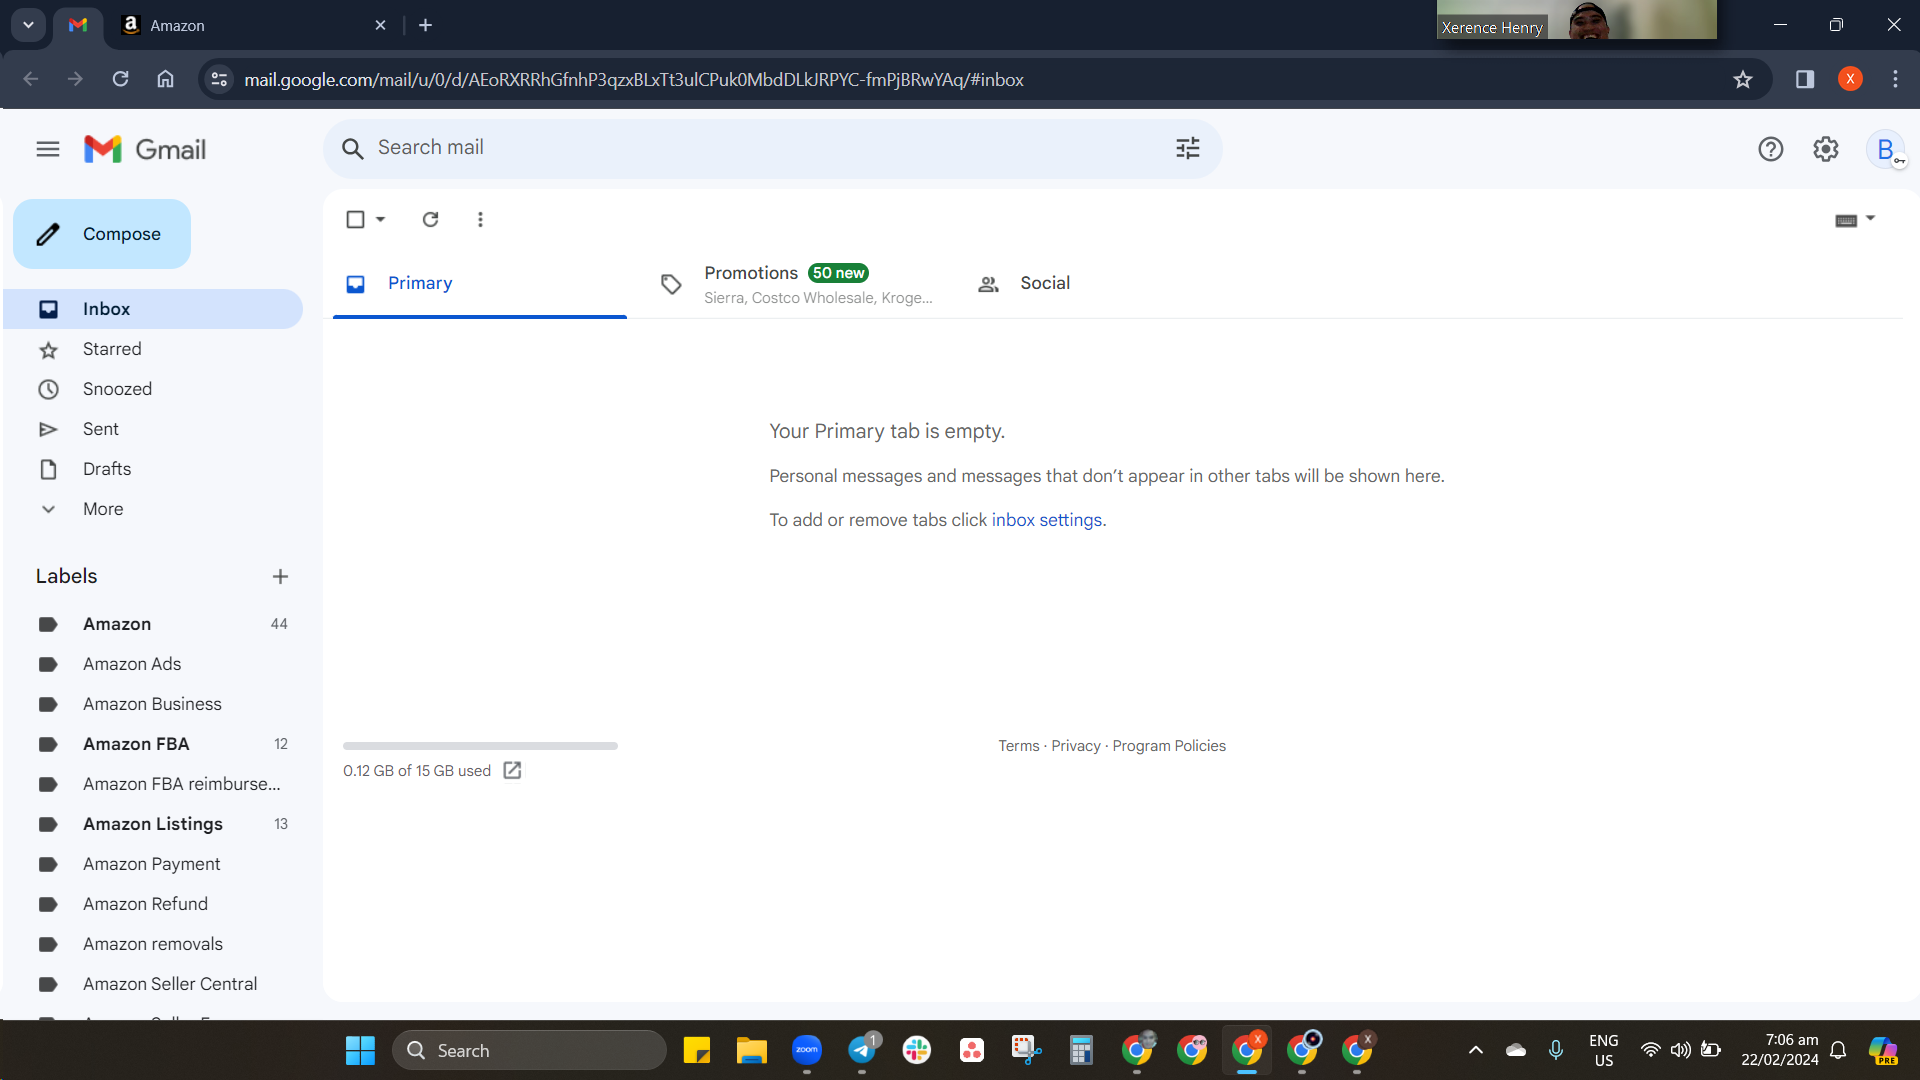The width and height of the screenshot is (1920, 1080).
Task: Open the Amazon Payment label
Action: pos(153,864)
